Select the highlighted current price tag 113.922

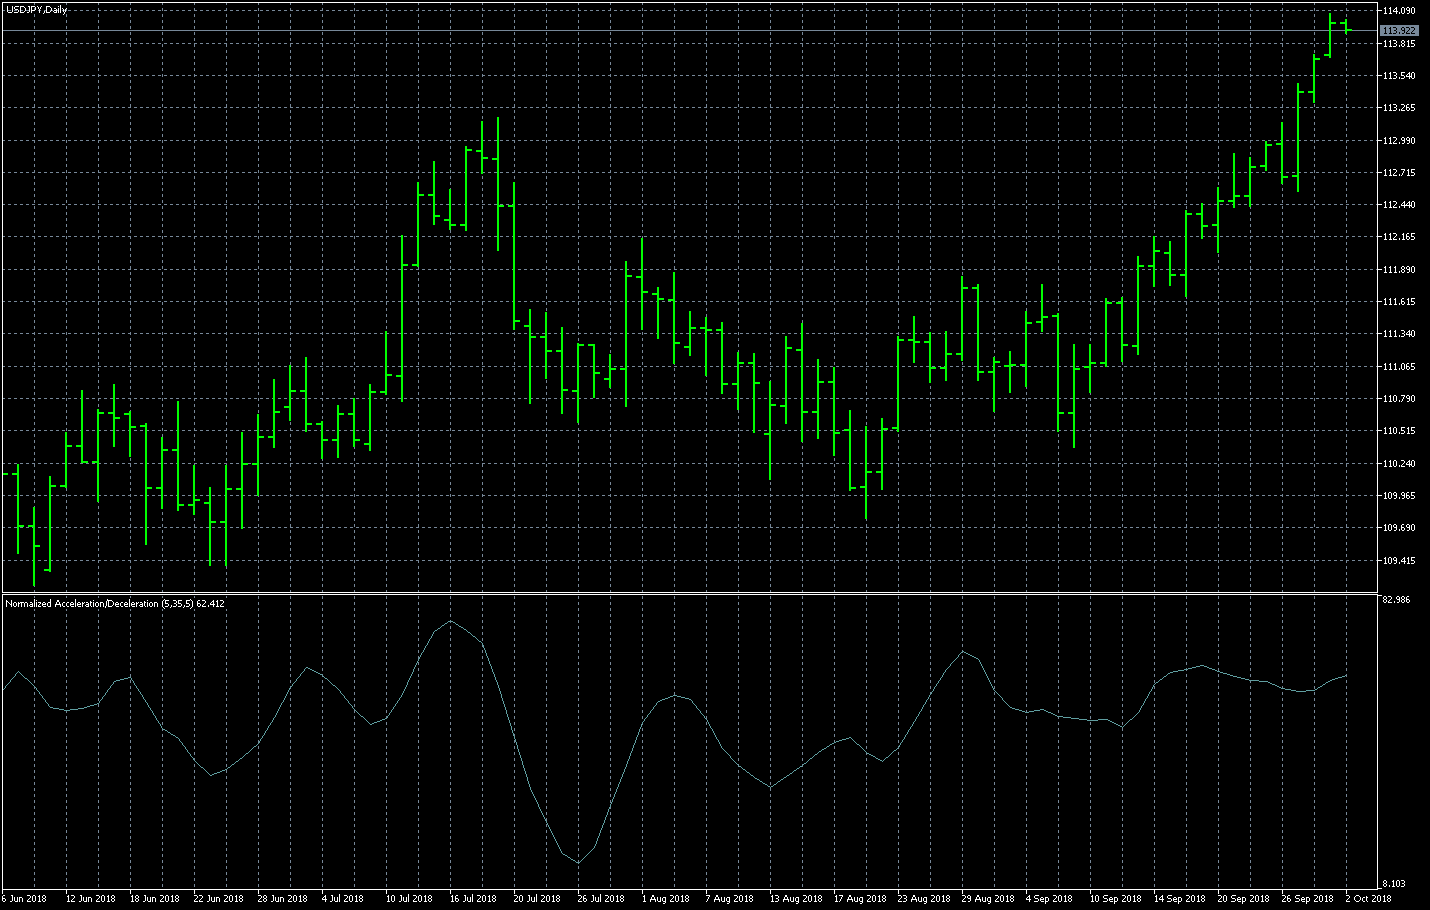1398,31
